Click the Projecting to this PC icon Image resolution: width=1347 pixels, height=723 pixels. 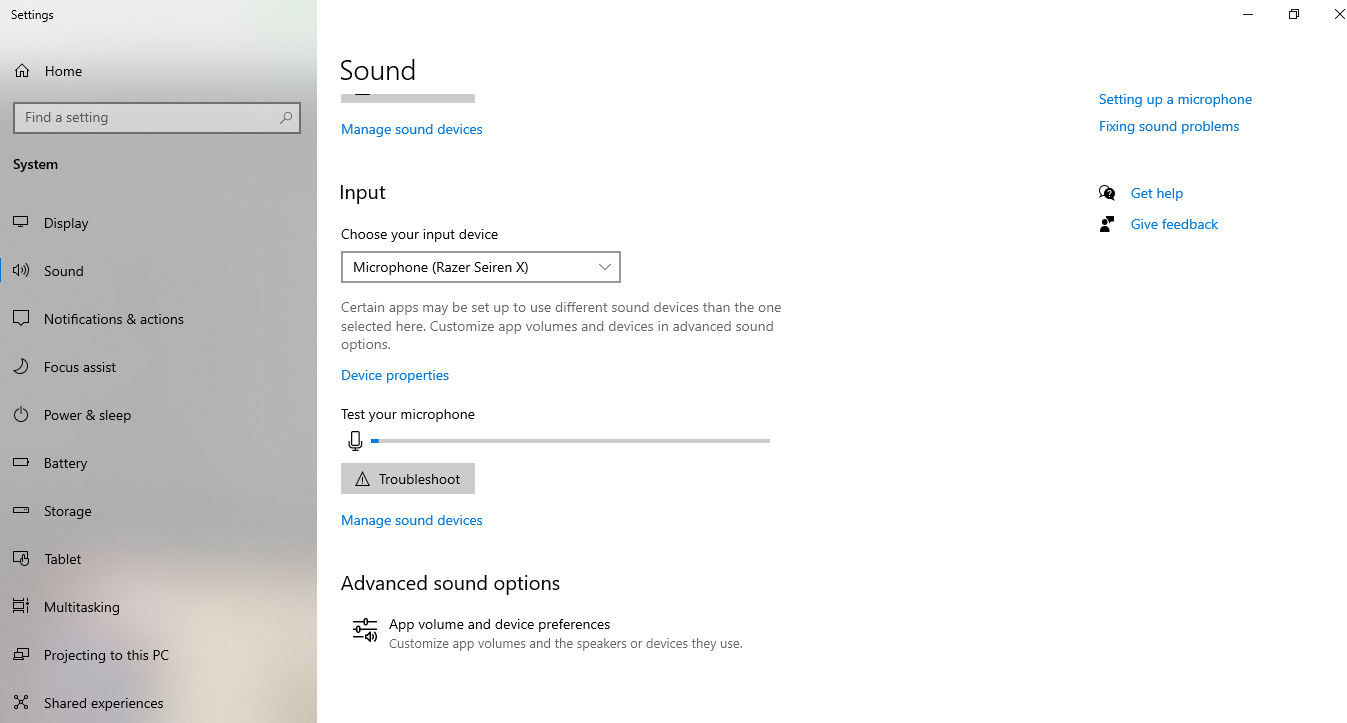(x=21, y=655)
